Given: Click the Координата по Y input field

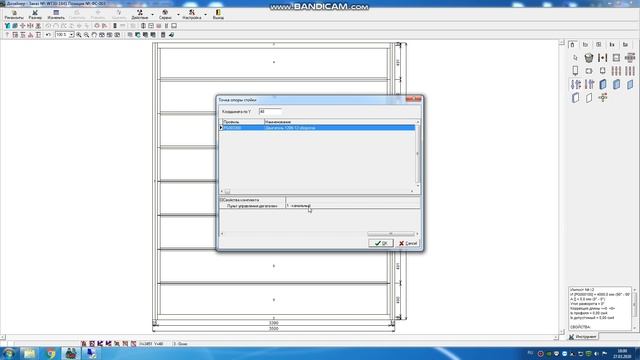Looking at the screenshot, I should pos(270,111).
